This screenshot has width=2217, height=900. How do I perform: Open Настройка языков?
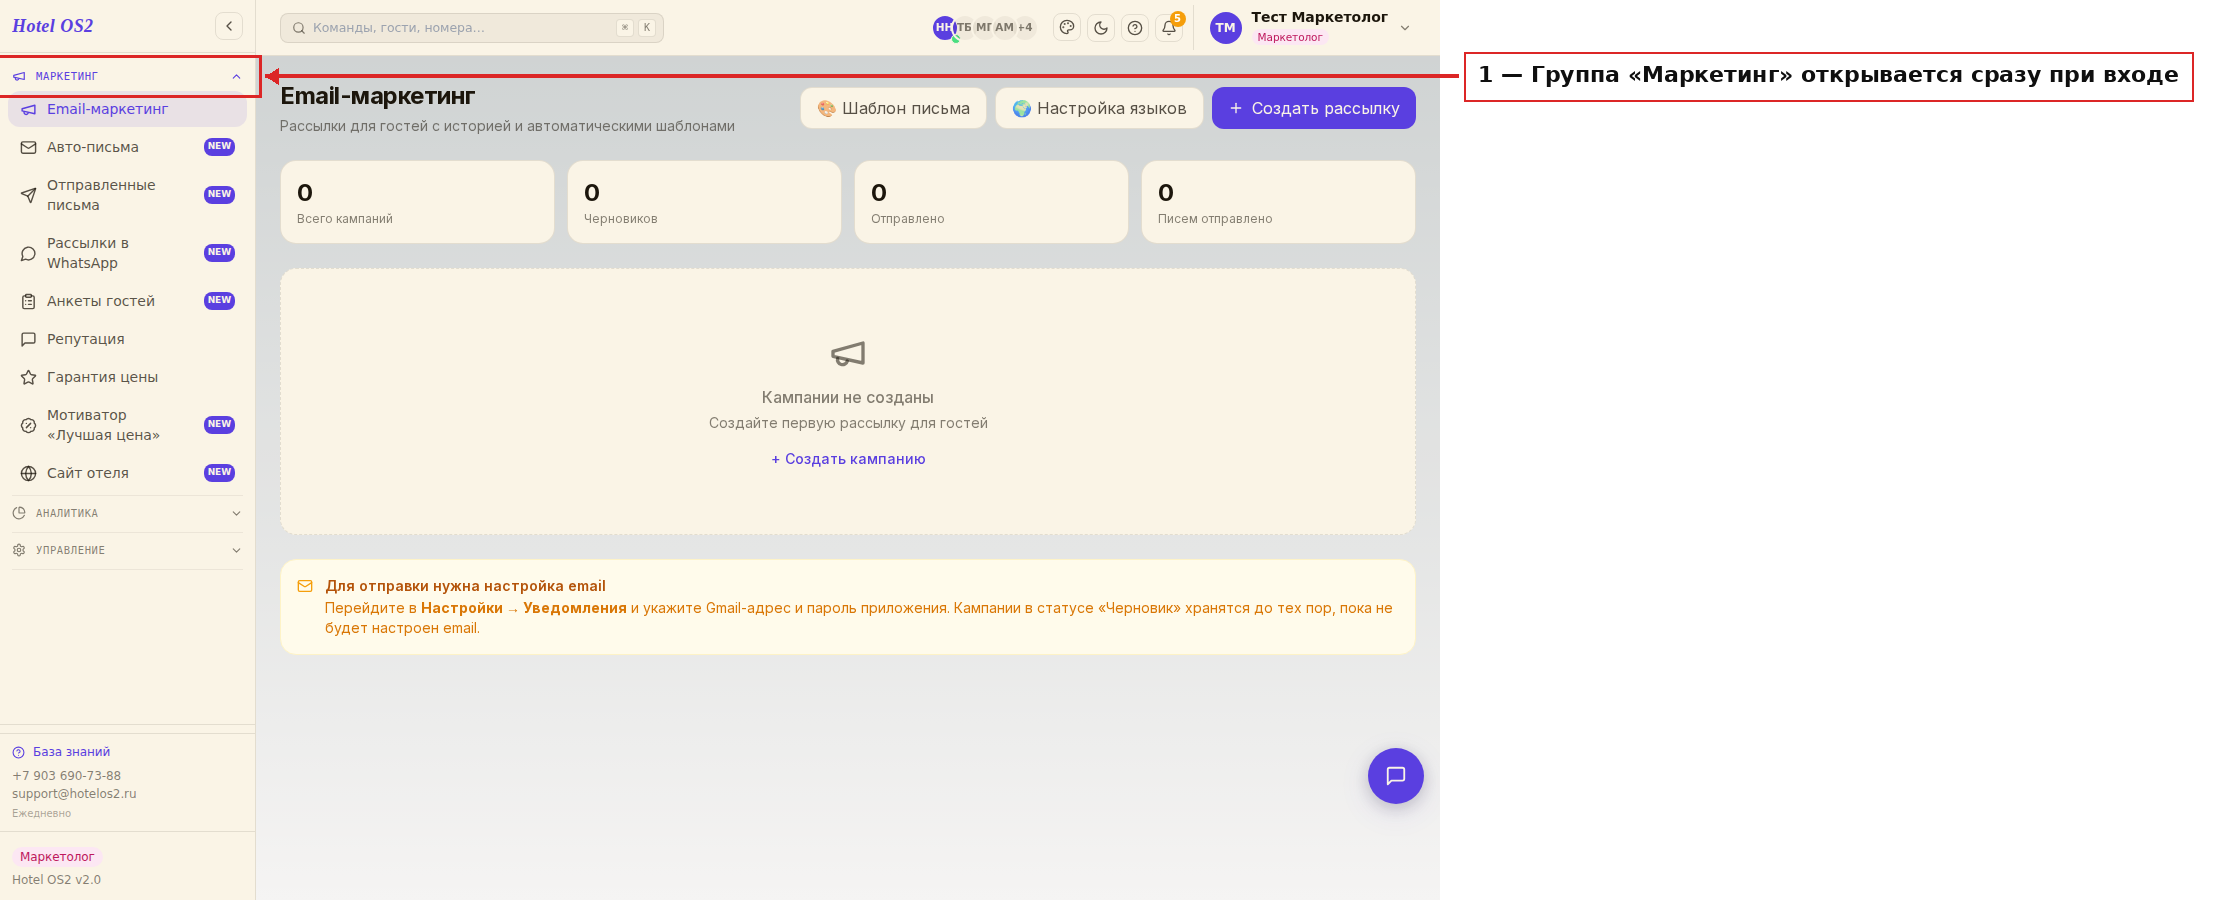click(x=1099, y=108)
